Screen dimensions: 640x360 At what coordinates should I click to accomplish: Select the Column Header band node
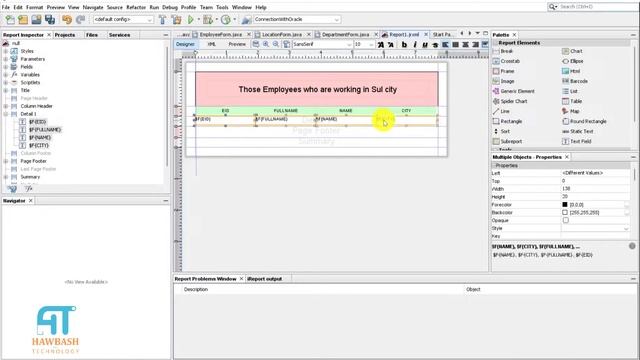click(x=36, y=106)
